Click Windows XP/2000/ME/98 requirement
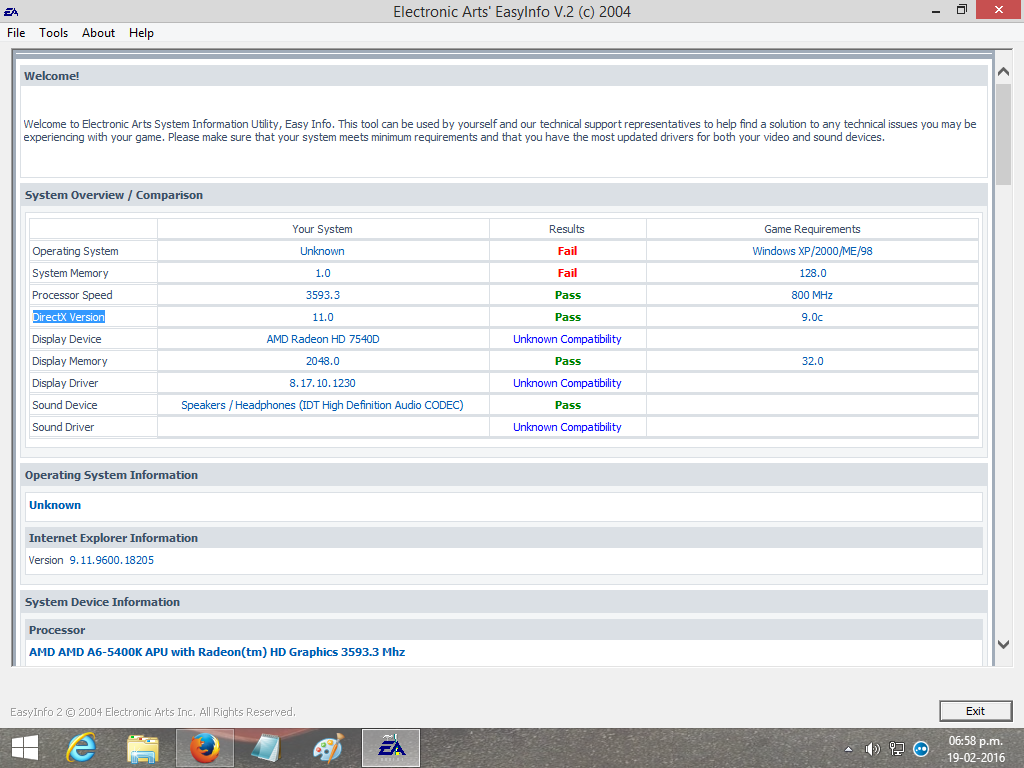Viewport: 1024px width, 768px height. tap(812, 251)
